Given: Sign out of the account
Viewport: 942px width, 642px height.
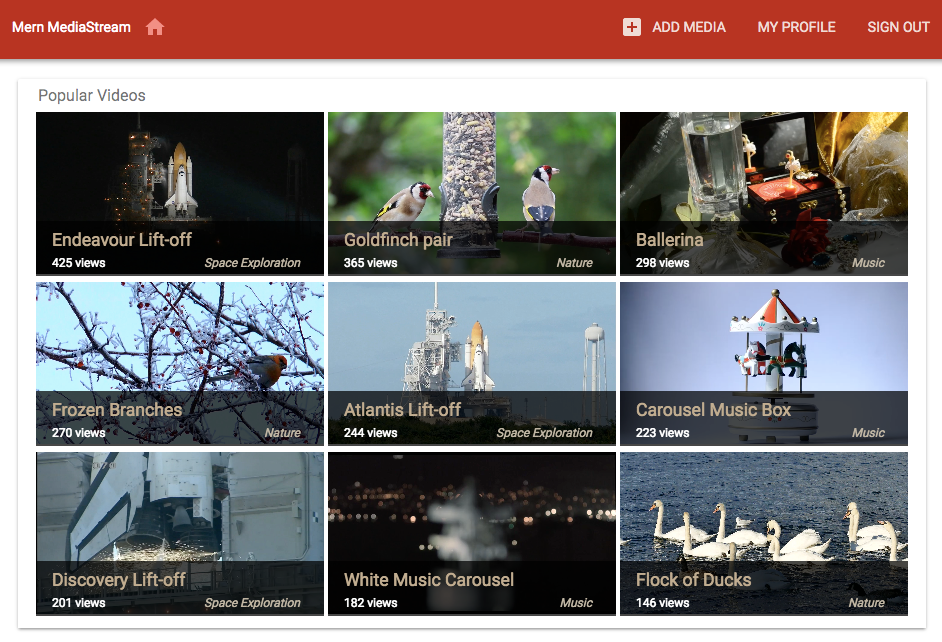Looking at the screenshot, I should [x=898, y=27].
